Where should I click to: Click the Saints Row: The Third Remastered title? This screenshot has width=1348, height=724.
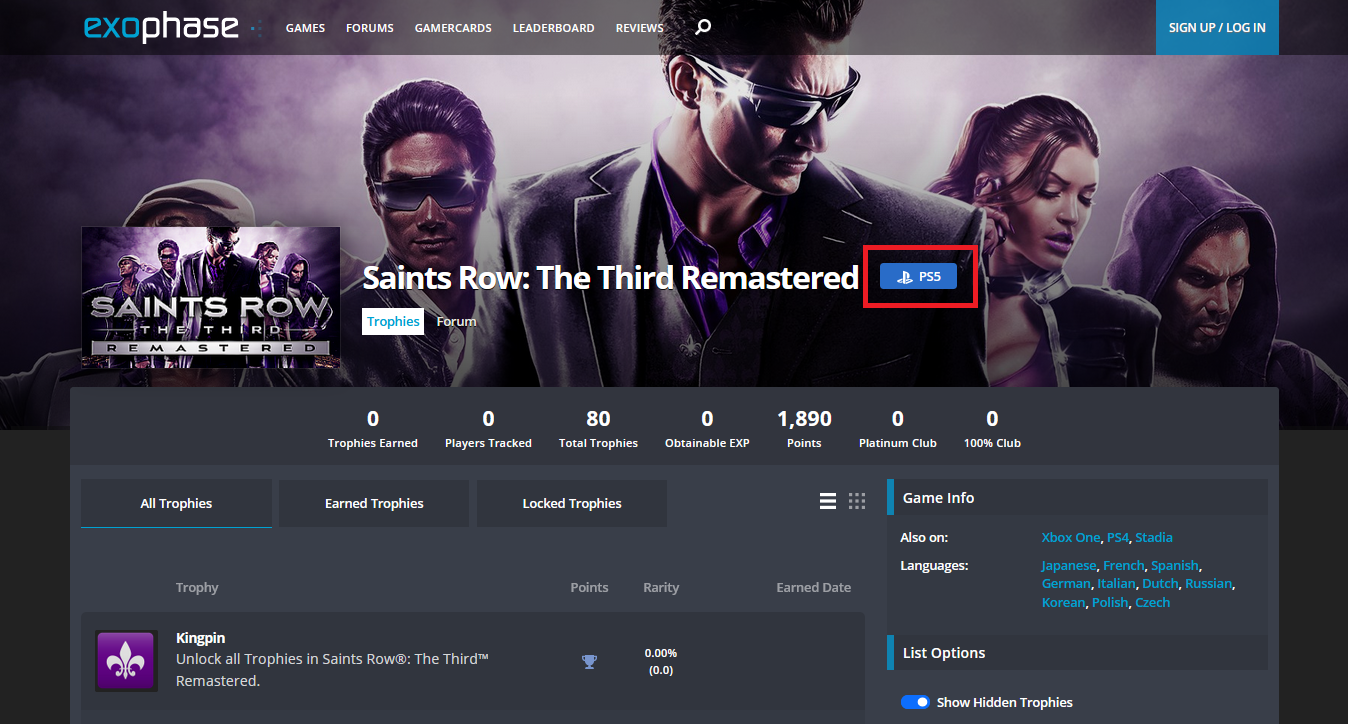tap(610, 277)
